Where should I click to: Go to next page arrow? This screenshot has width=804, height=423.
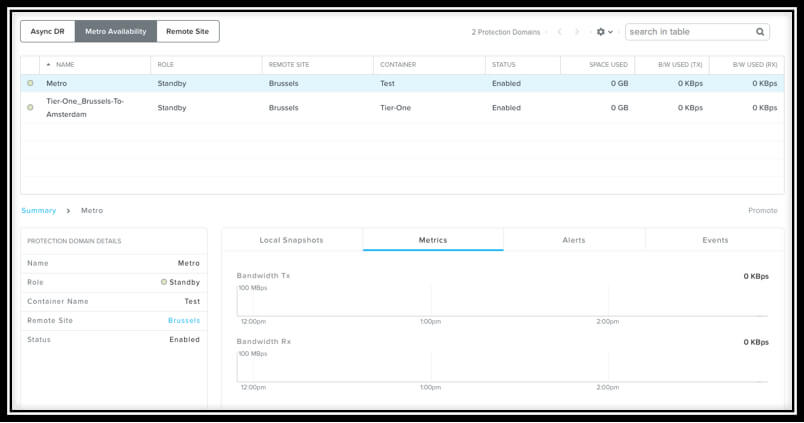tap(577, 32)
